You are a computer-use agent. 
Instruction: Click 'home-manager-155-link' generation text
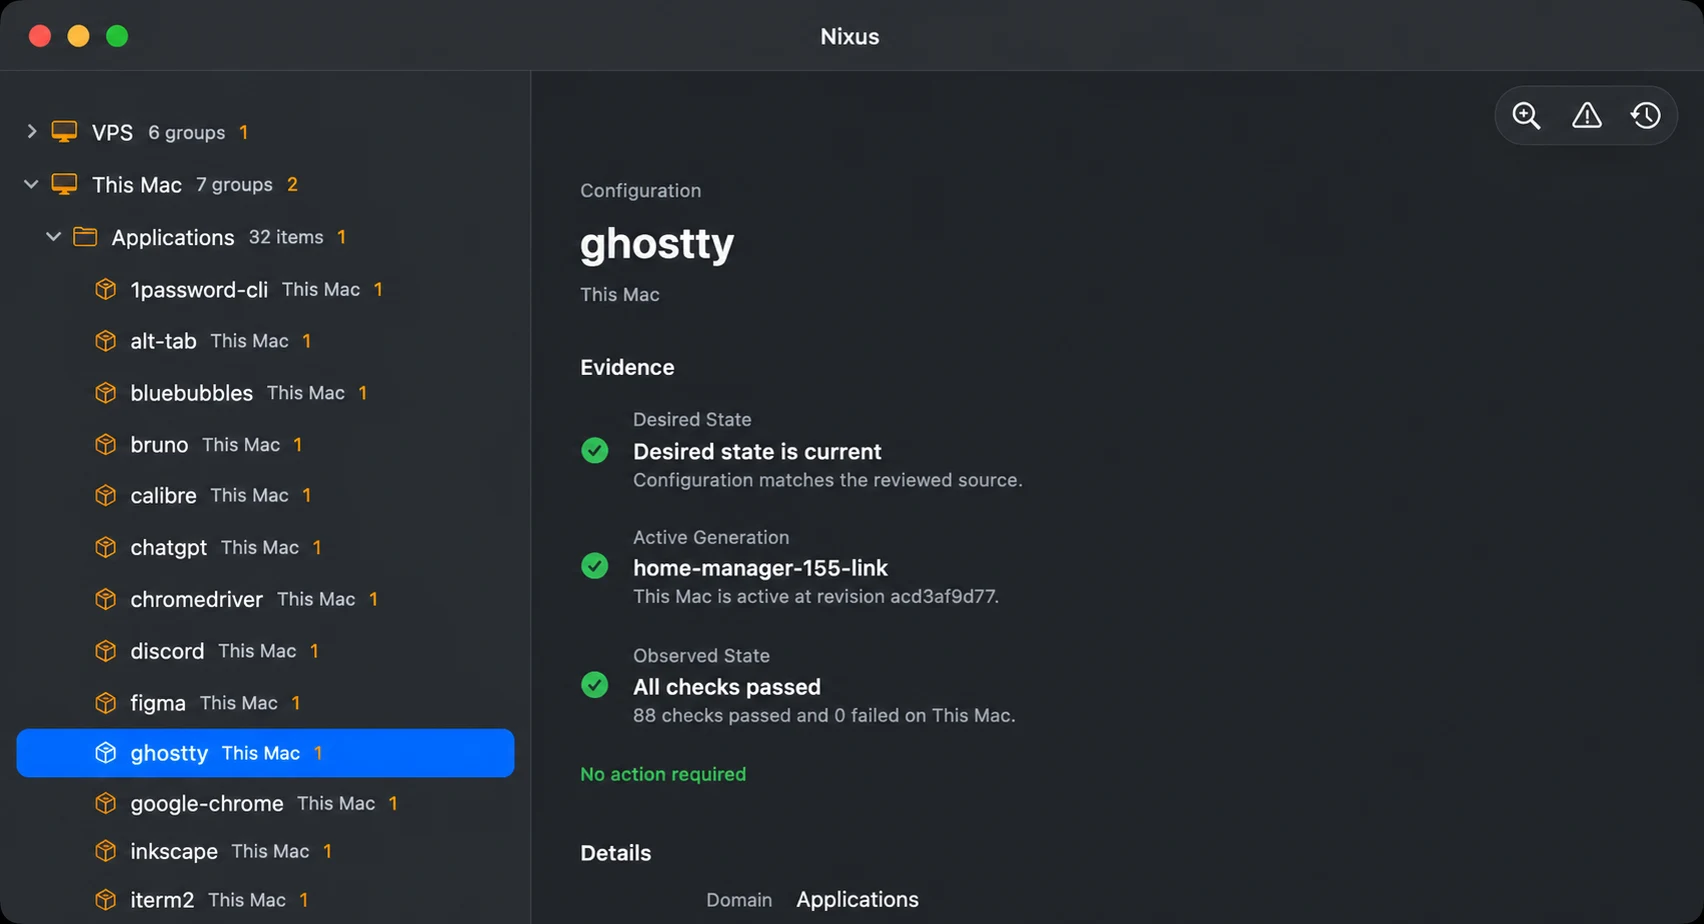[x=760, y=568]
